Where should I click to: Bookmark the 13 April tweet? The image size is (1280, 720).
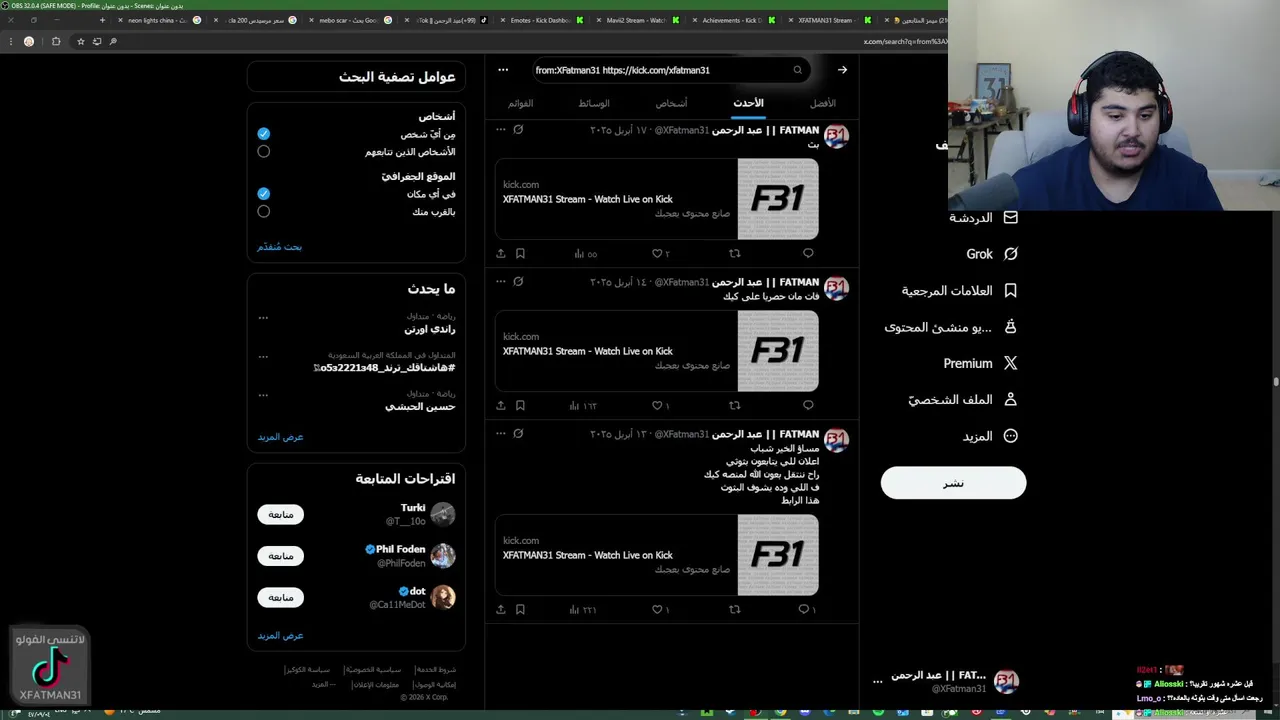[x=520, y=609]
